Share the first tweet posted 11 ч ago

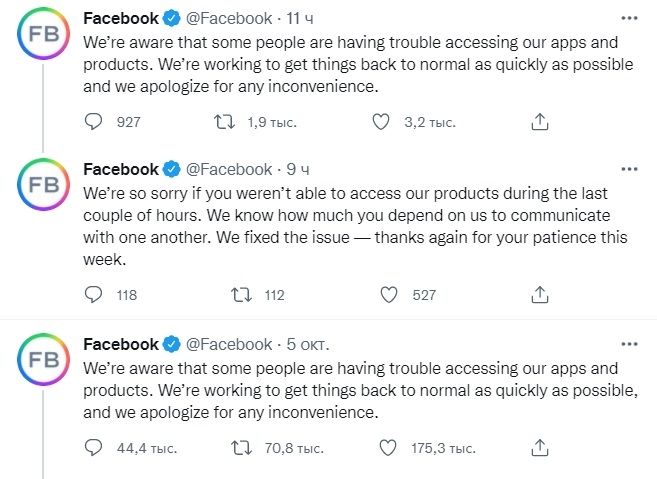[539, 122]
